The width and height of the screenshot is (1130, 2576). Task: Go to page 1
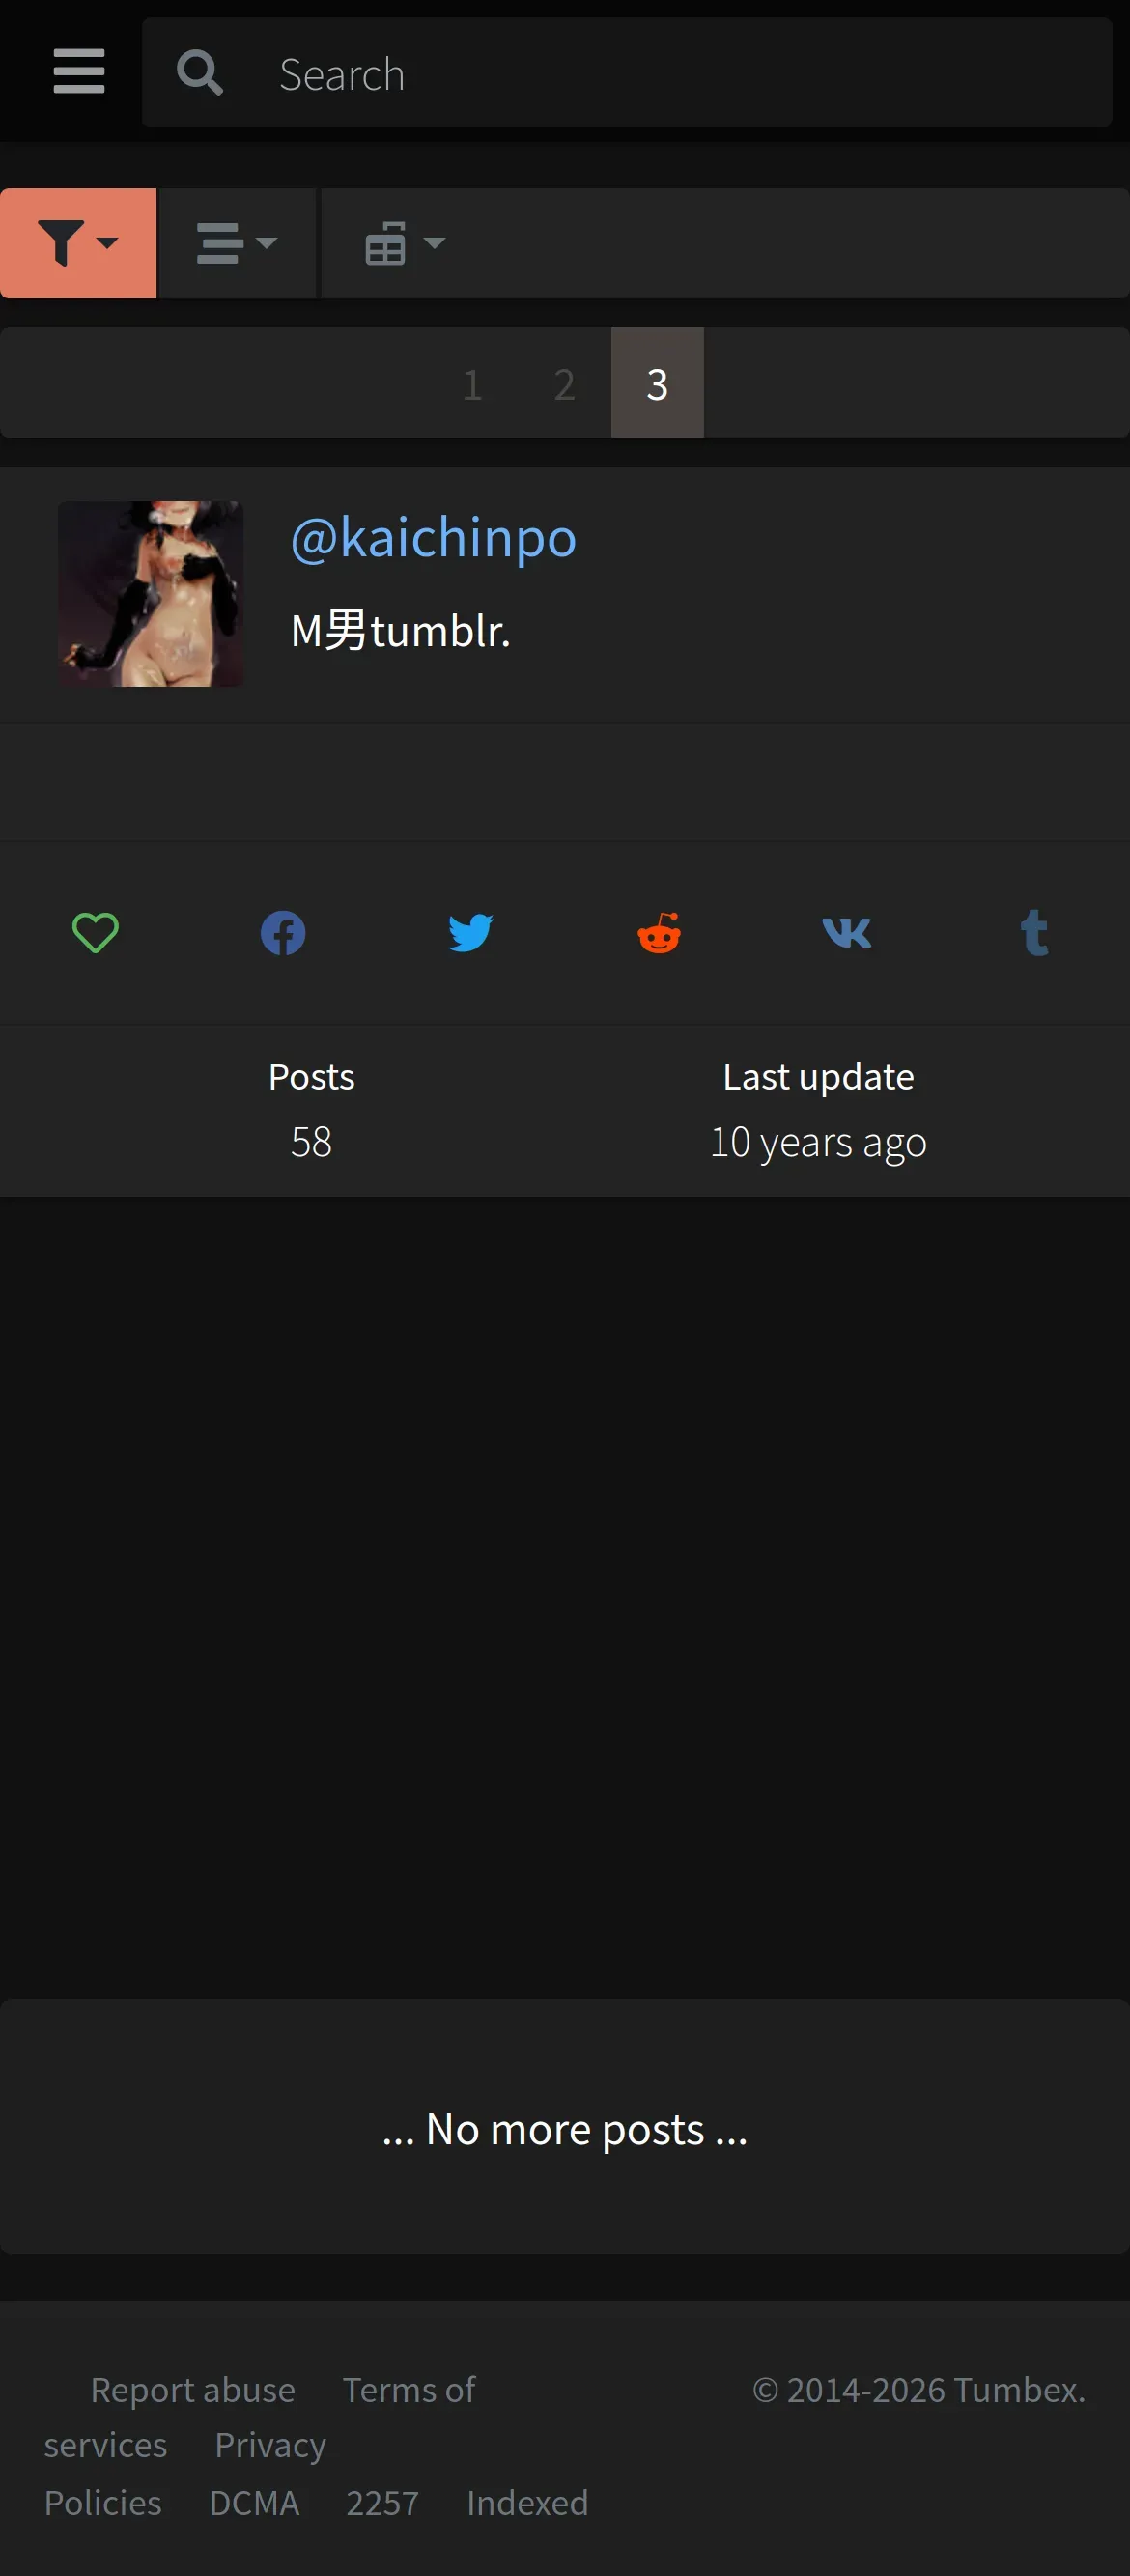(473, 383)
